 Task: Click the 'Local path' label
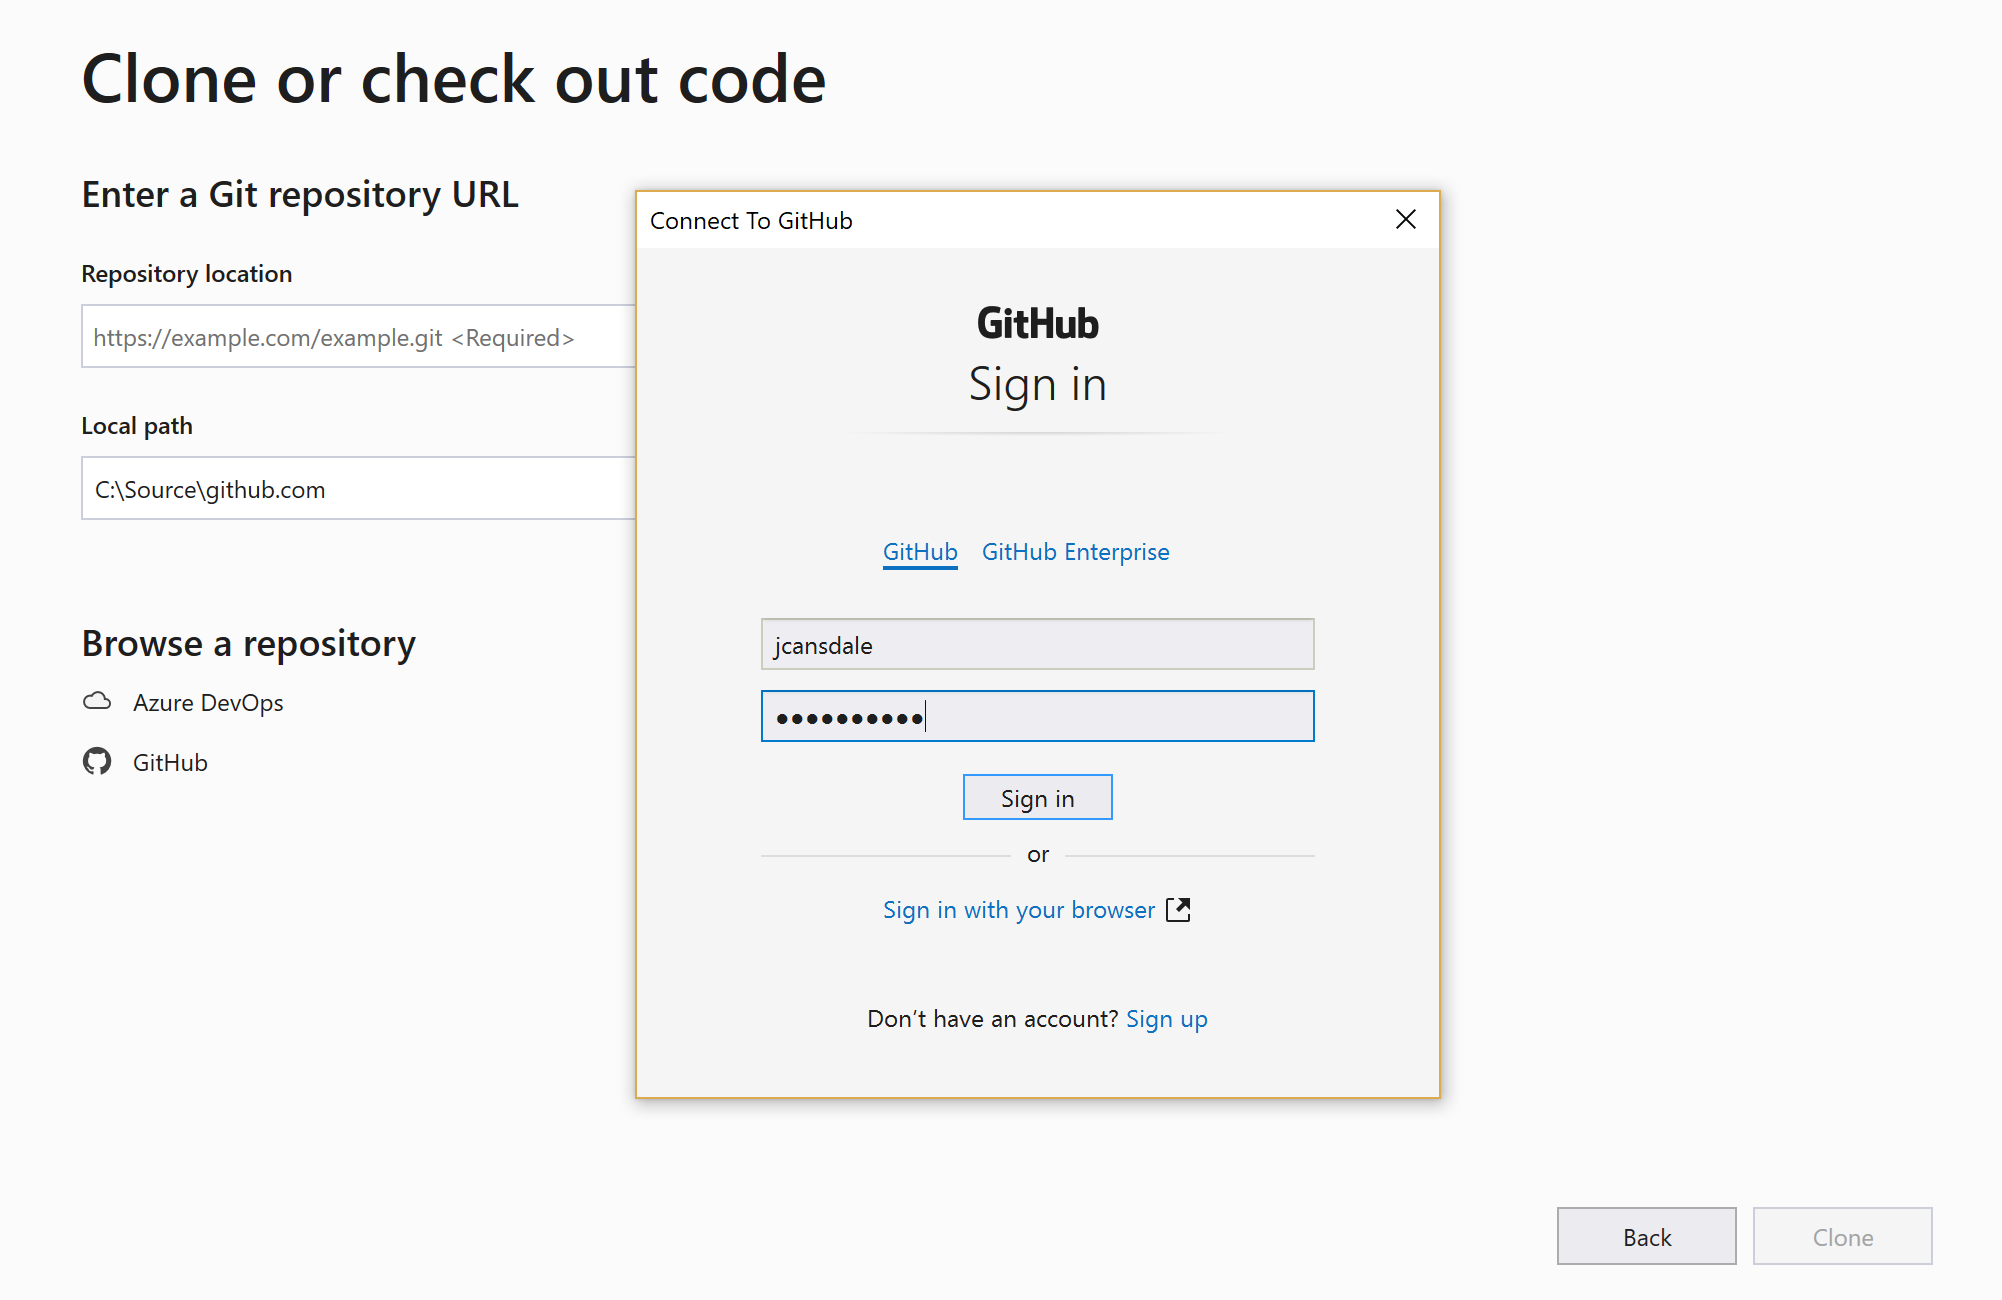pyautogui.click(x=137, y=425)
